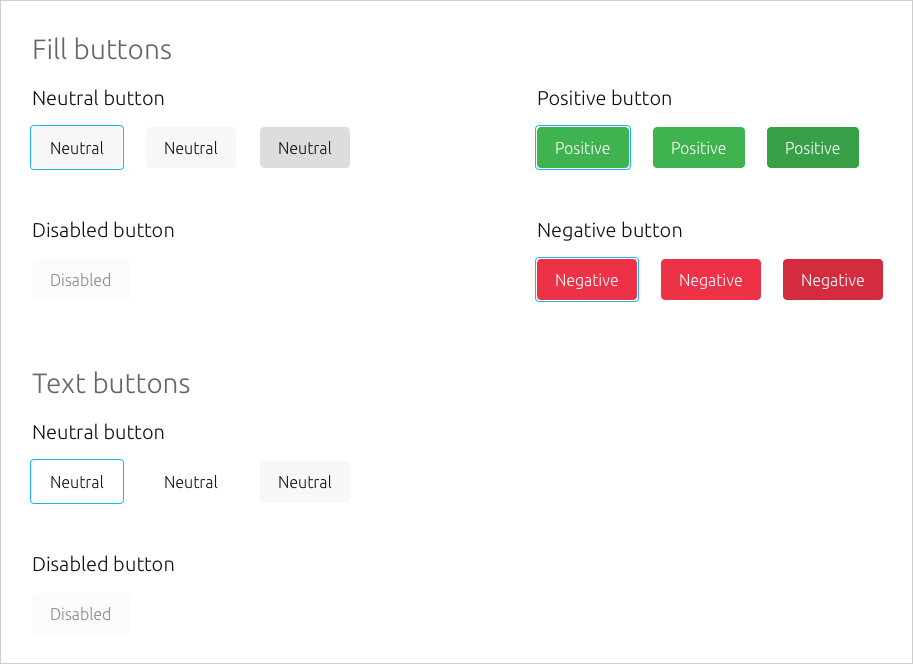Click the outlined Neutral text button
Screen dimensions: 913x664
pyautogui.click(x=77, y=481)
